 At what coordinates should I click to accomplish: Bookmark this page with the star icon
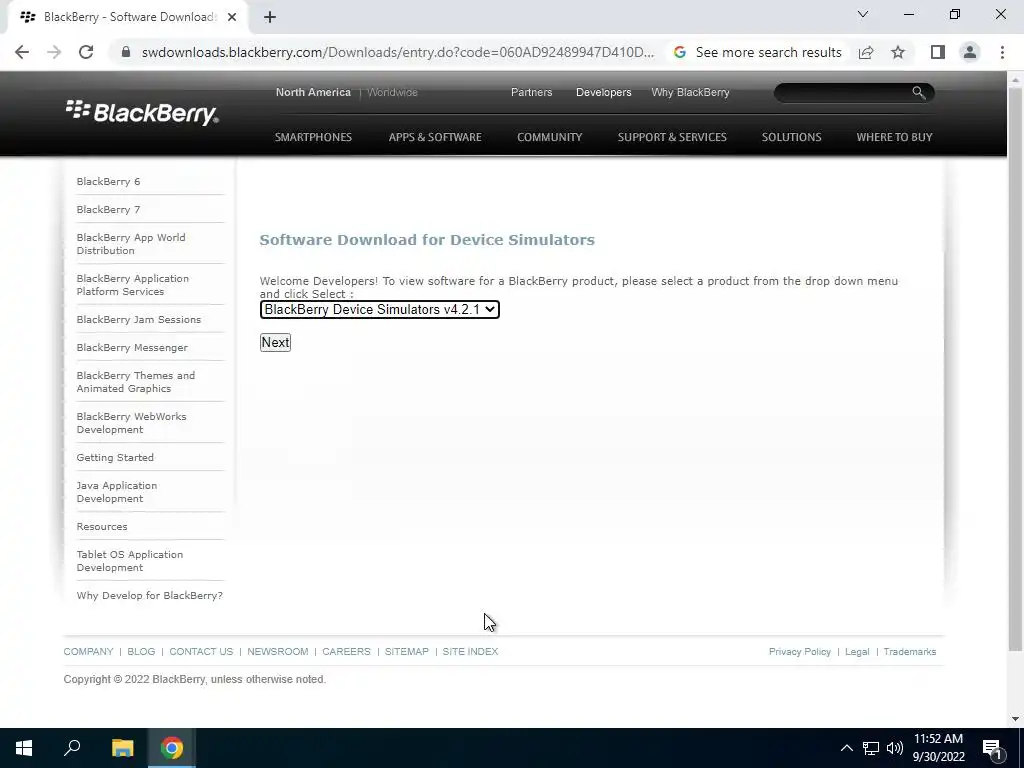tap(898, 52)
